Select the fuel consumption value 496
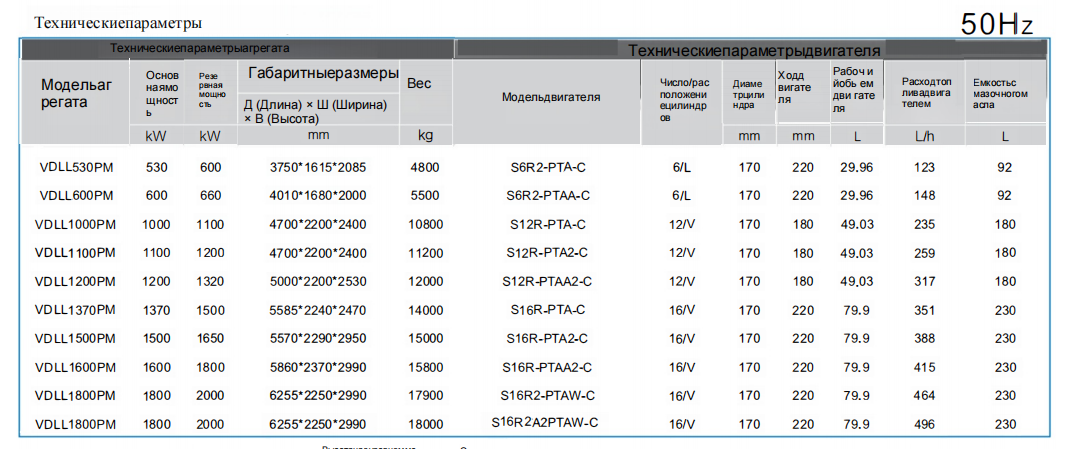Image resolution: width=1065 pixels, height=449 pixels. click(923, 424)
